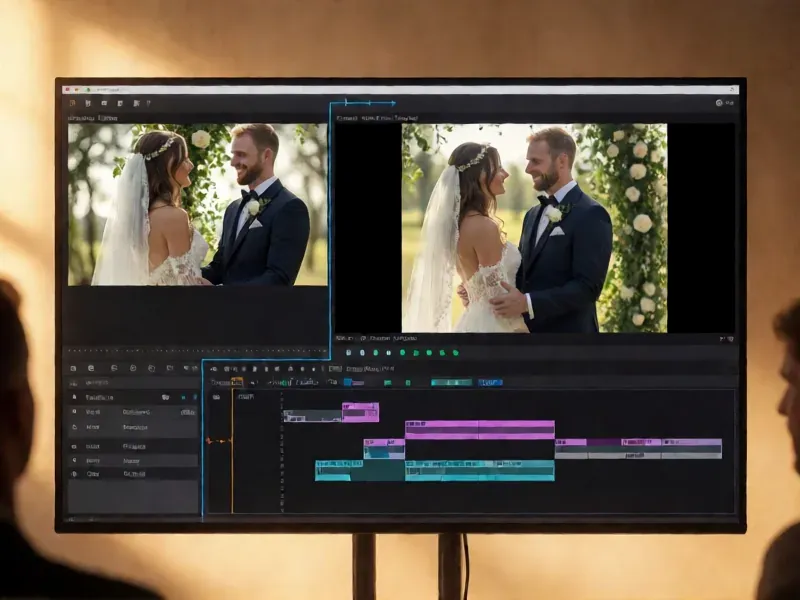This screenshot has width=800, height=600.
Task: Click the rightmost green transport button under the program monitor
Action: [x=456, y=353]
